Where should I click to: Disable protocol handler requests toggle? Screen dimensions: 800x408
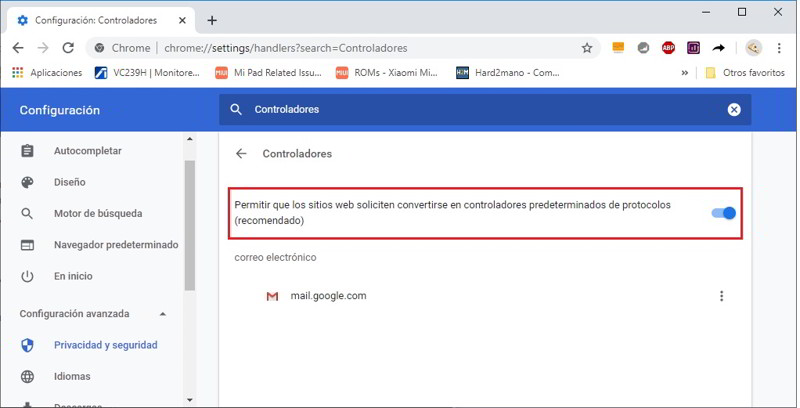723,213
